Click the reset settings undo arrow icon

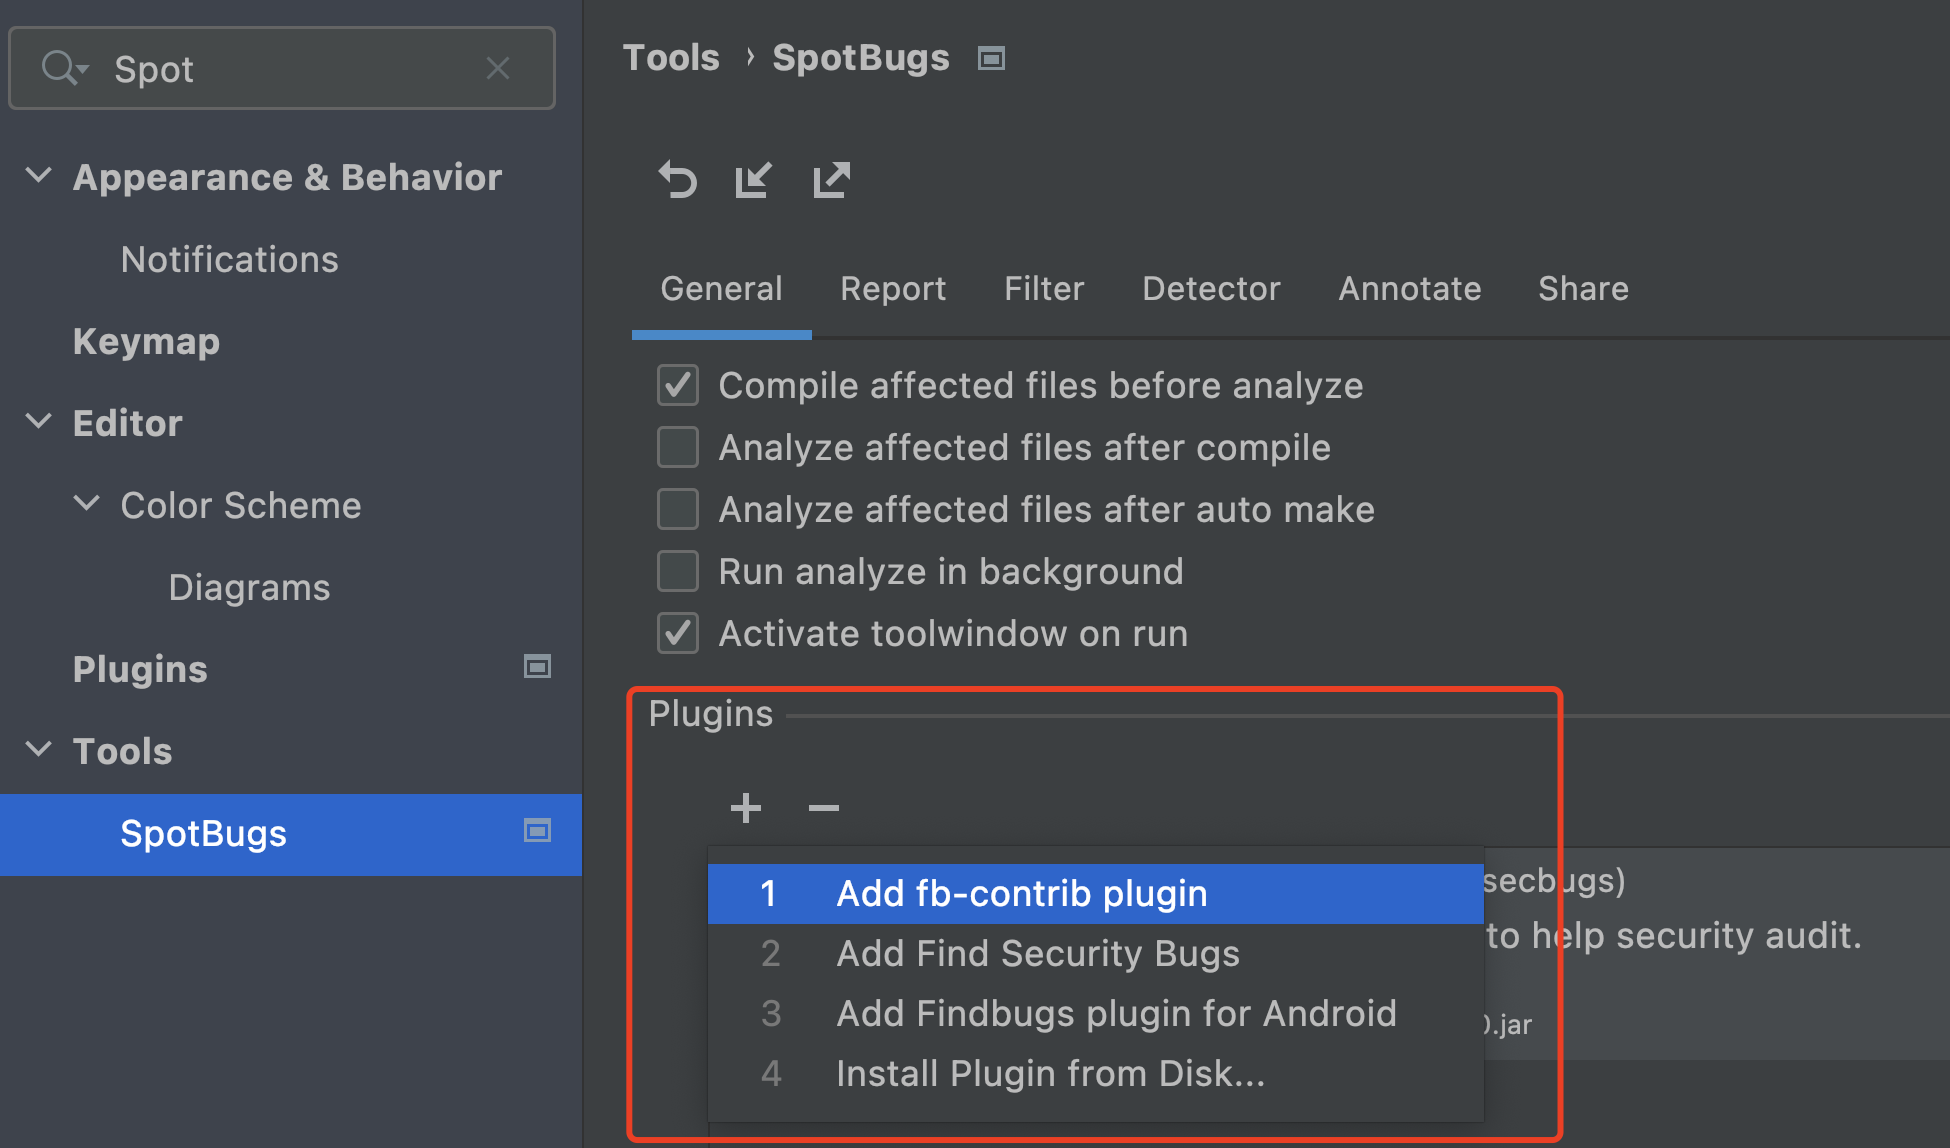point(678,180)
